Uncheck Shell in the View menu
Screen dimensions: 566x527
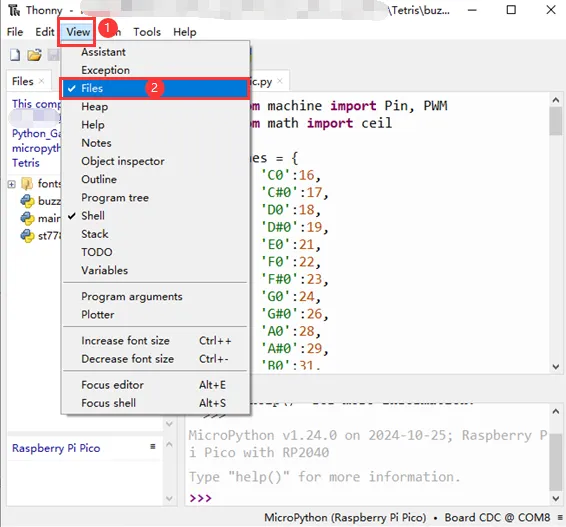(155, 216)
